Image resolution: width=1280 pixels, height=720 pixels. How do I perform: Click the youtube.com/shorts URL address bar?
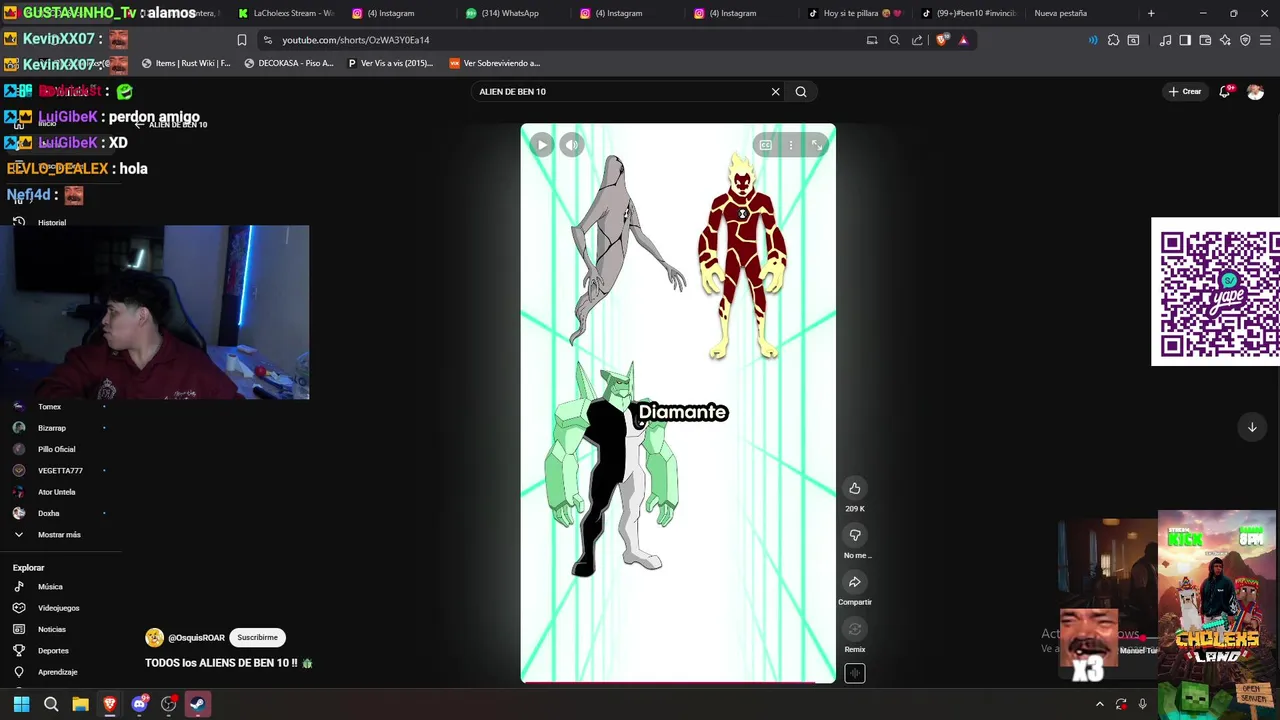[355, 40]
